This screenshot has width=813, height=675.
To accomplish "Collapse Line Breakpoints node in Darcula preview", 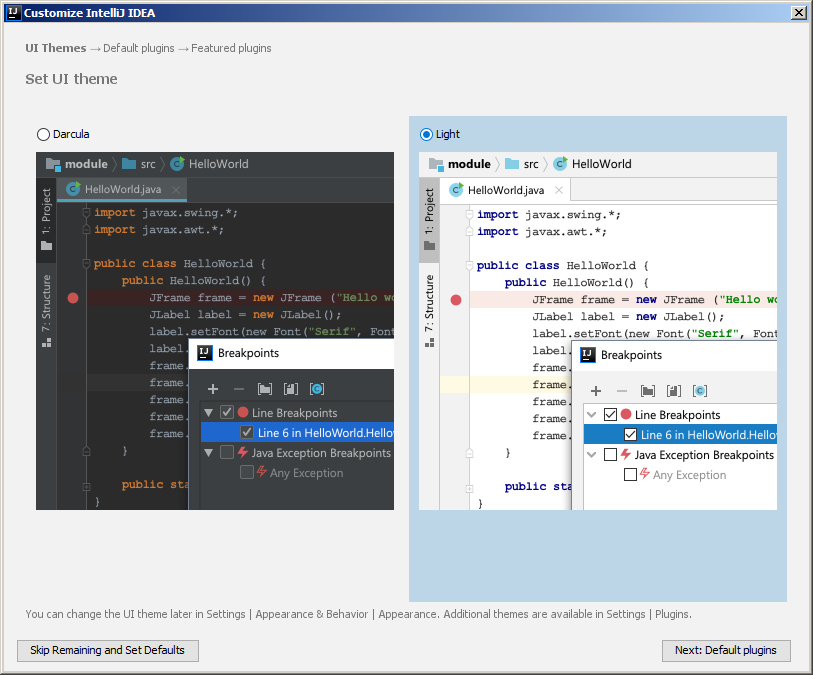I will click(x=208, y=413).
